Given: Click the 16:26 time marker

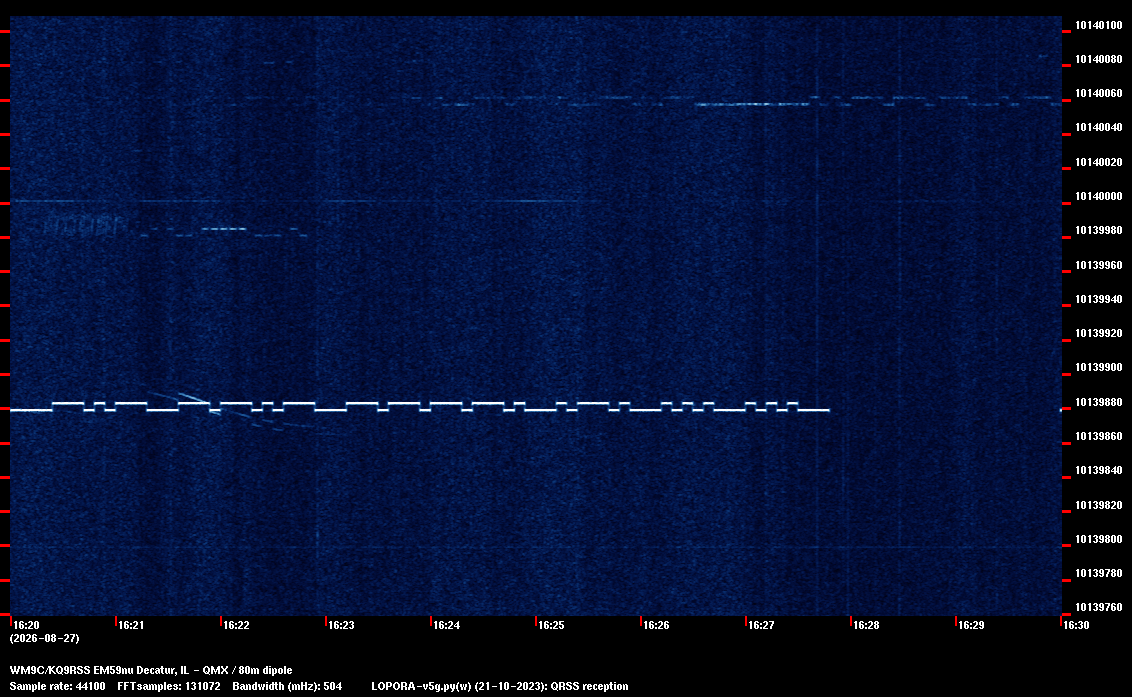Looking at the screenshot, I should [656, 625].
